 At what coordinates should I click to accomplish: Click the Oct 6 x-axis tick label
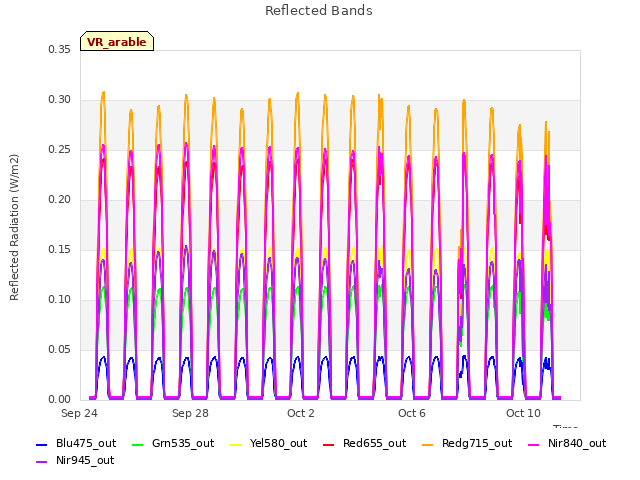pos(412,413)
